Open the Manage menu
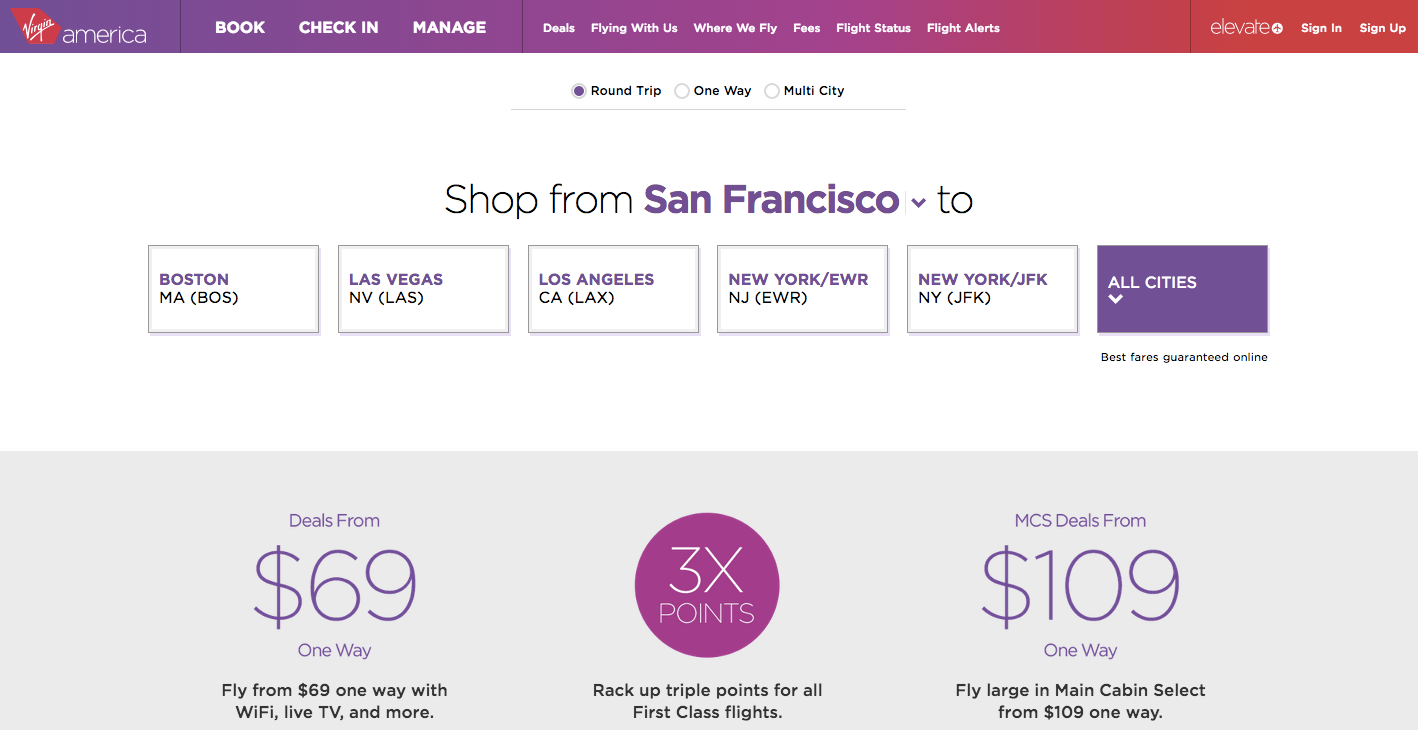The width and height of the screenshot is (1418, 730). click(x=449, y=27)
